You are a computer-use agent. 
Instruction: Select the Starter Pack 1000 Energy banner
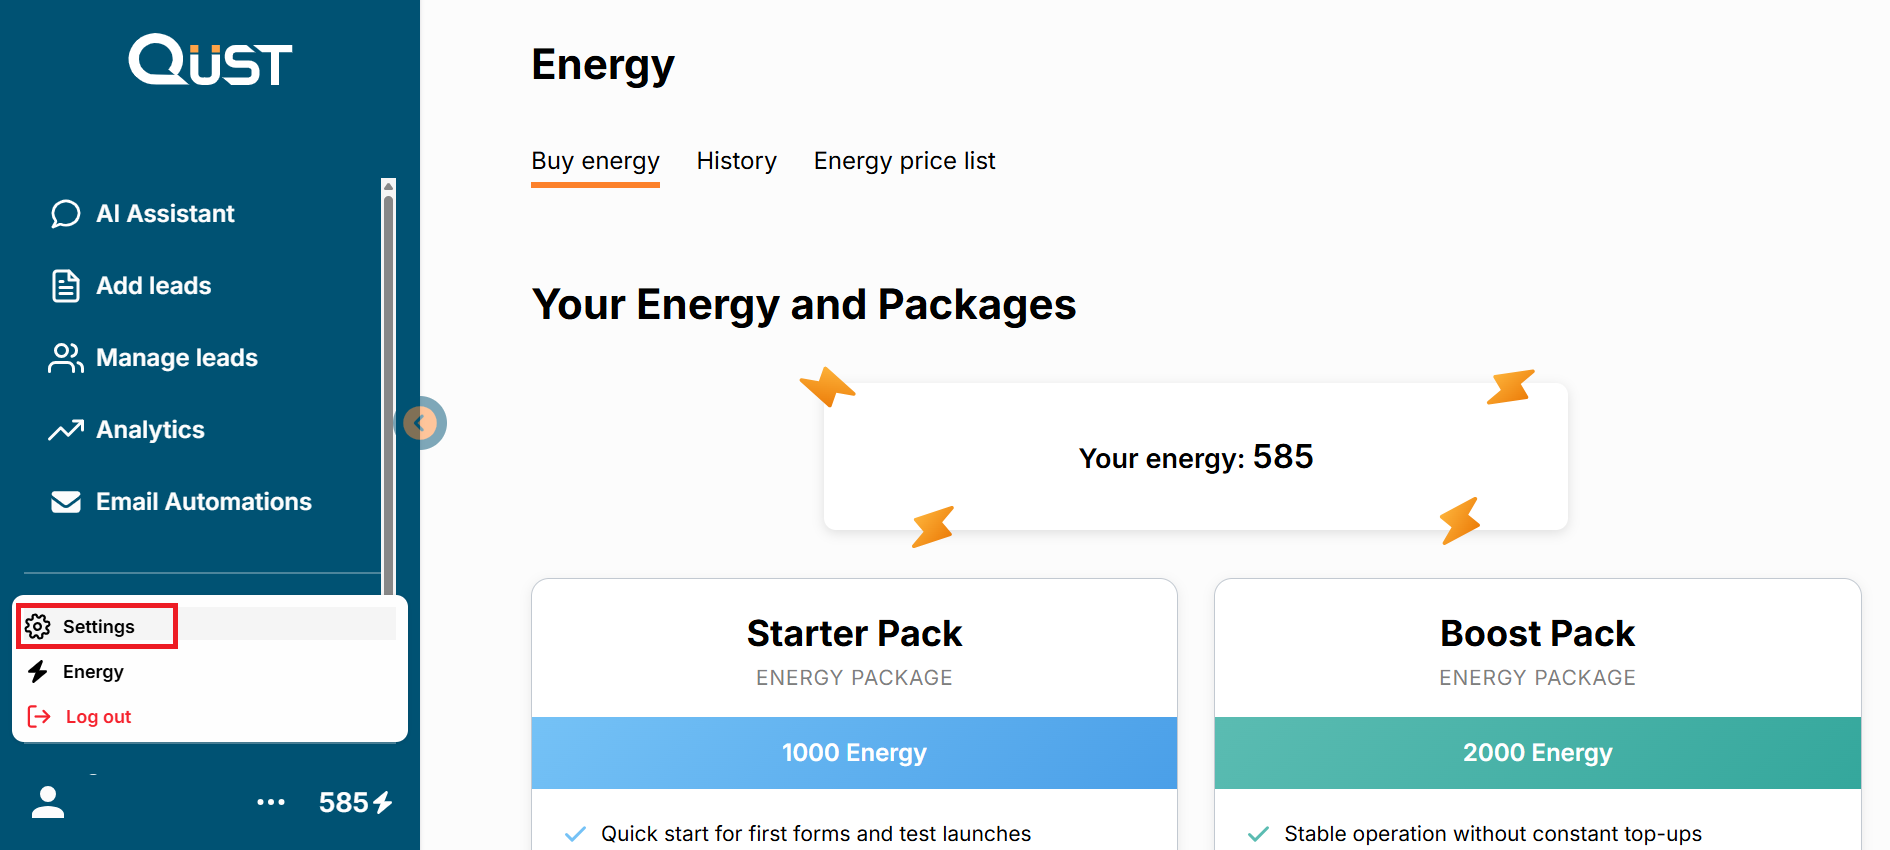pos(854,753)
